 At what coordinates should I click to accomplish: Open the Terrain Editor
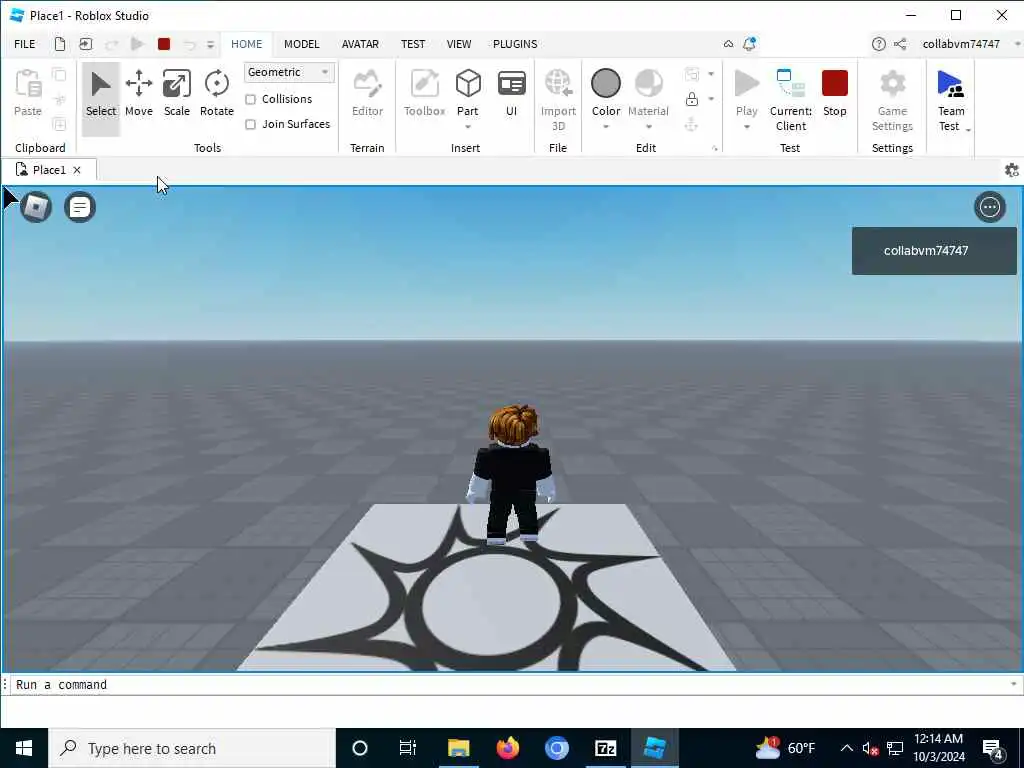(x=367, y=95)
